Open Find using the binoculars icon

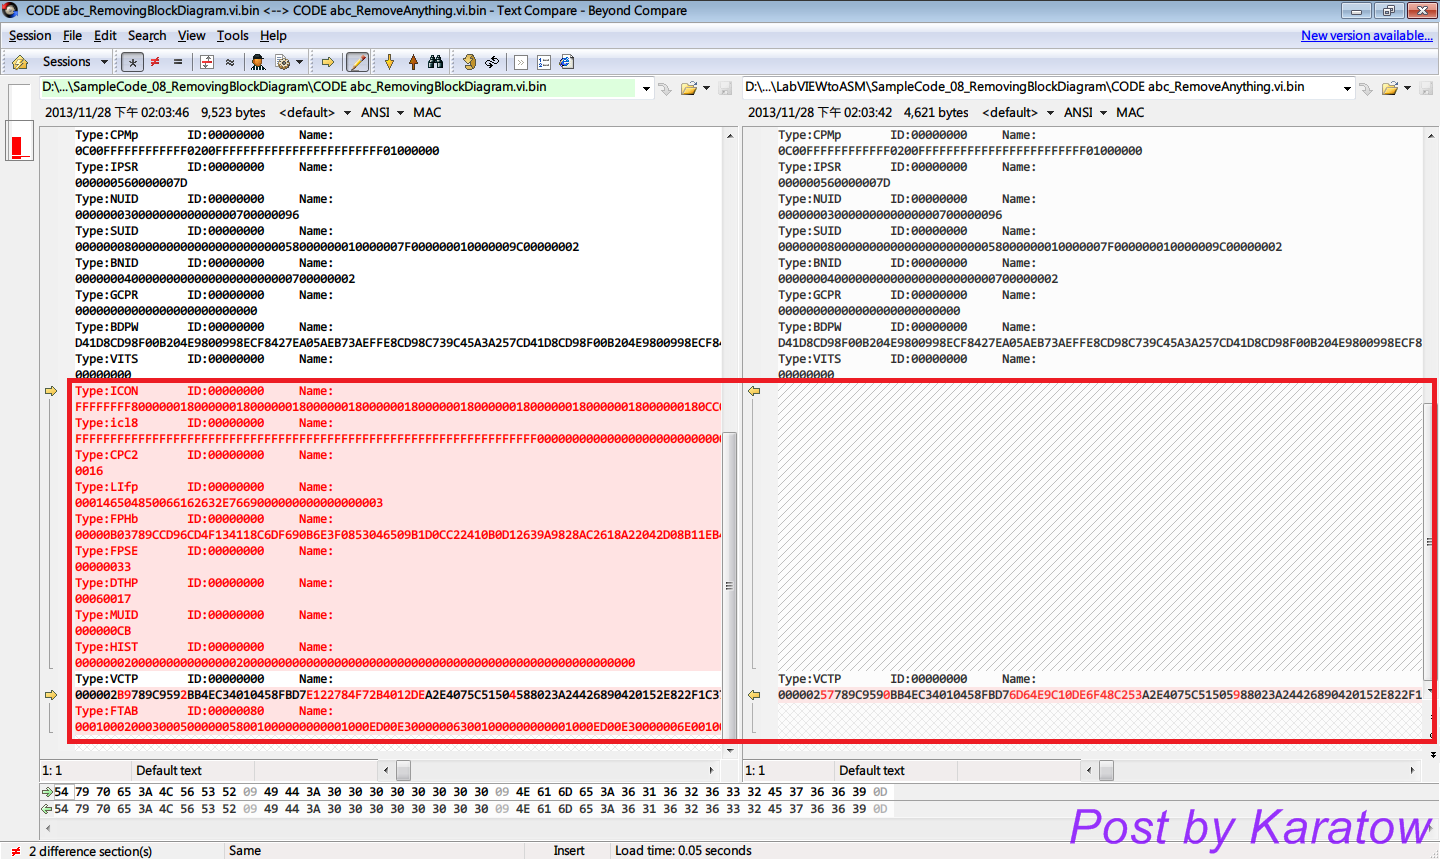(436, 62)
